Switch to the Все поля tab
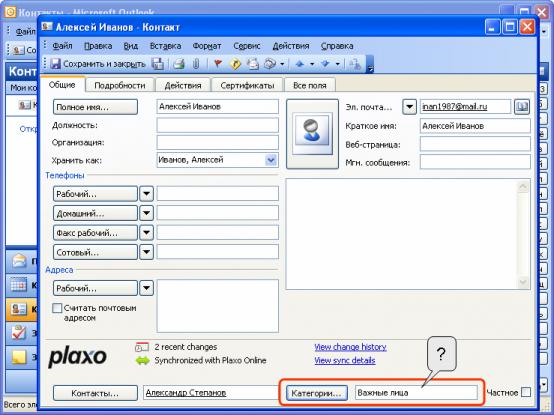The height and width of the screenshot is (415, 554). click(310, 85)
